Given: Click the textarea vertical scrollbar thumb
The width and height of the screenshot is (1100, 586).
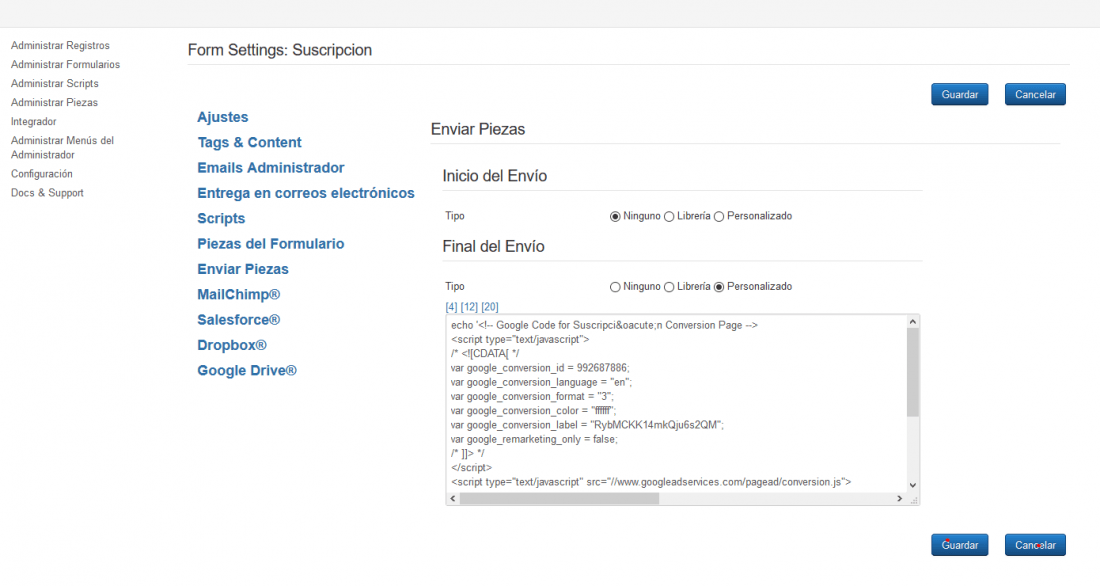Looking at the screenshot, I should [913, 372].
